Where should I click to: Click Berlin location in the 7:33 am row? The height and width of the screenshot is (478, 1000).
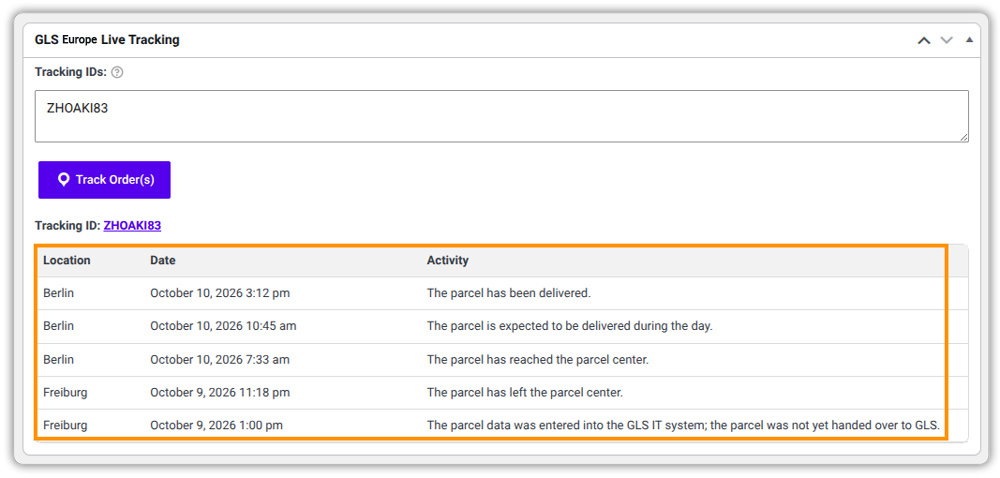(x=59, y=359)
